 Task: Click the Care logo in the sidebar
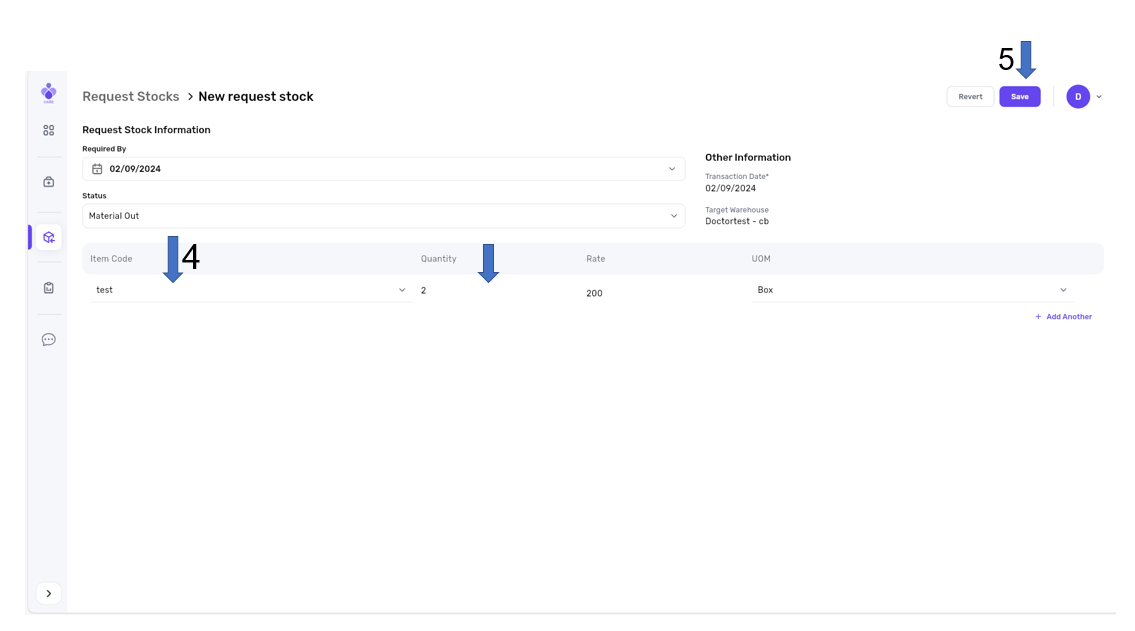[x=48, y=92]
